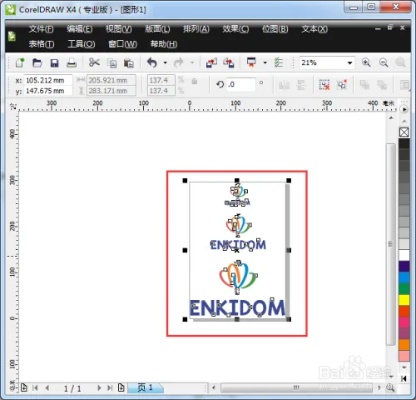Viewport: 416px width, 400px height.
Task: Expand the zoom level 21% dropdown
Action: [x=350, y=63]
